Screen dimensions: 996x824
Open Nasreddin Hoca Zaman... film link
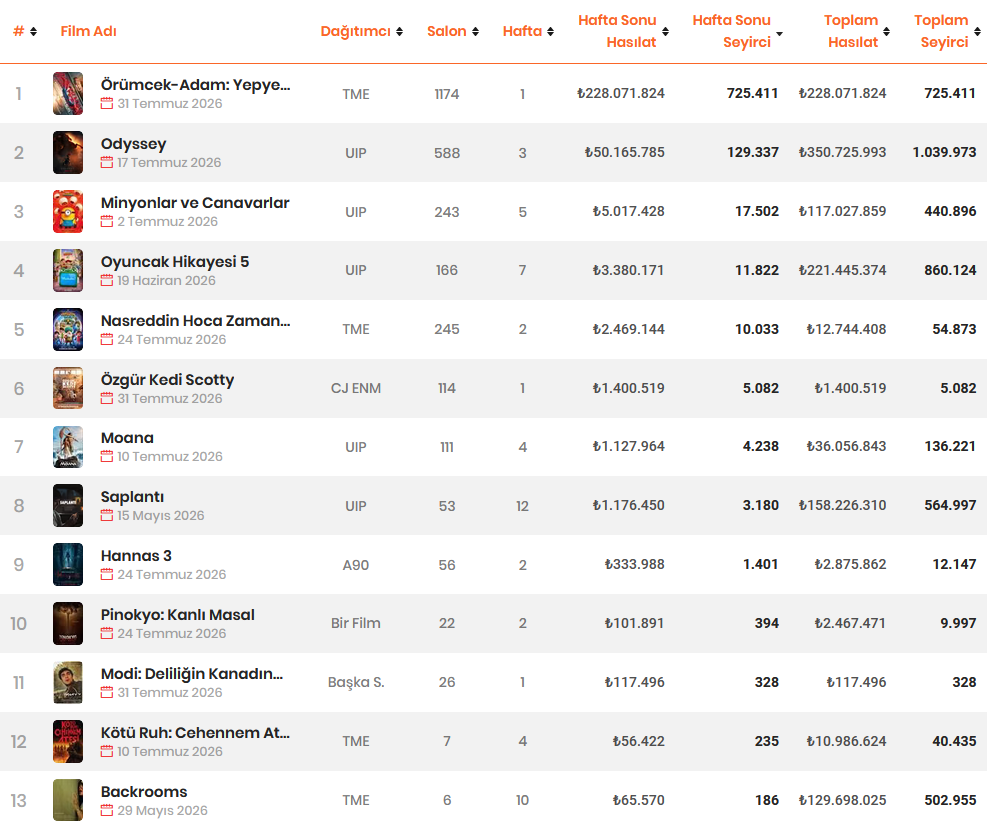[x=196, y=321]
